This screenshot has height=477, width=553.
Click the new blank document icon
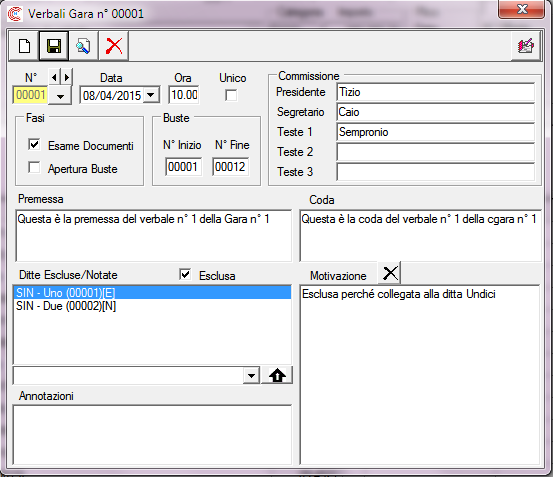24,46
